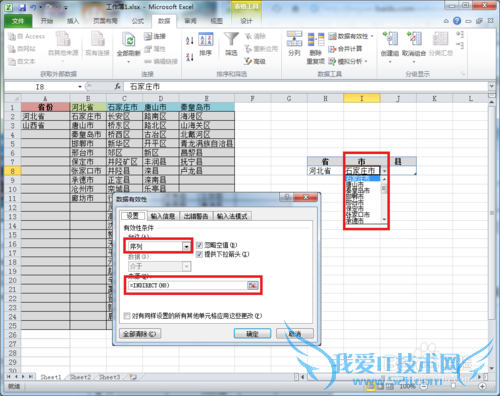Click the From Access data import icon

tap(12, 36)
